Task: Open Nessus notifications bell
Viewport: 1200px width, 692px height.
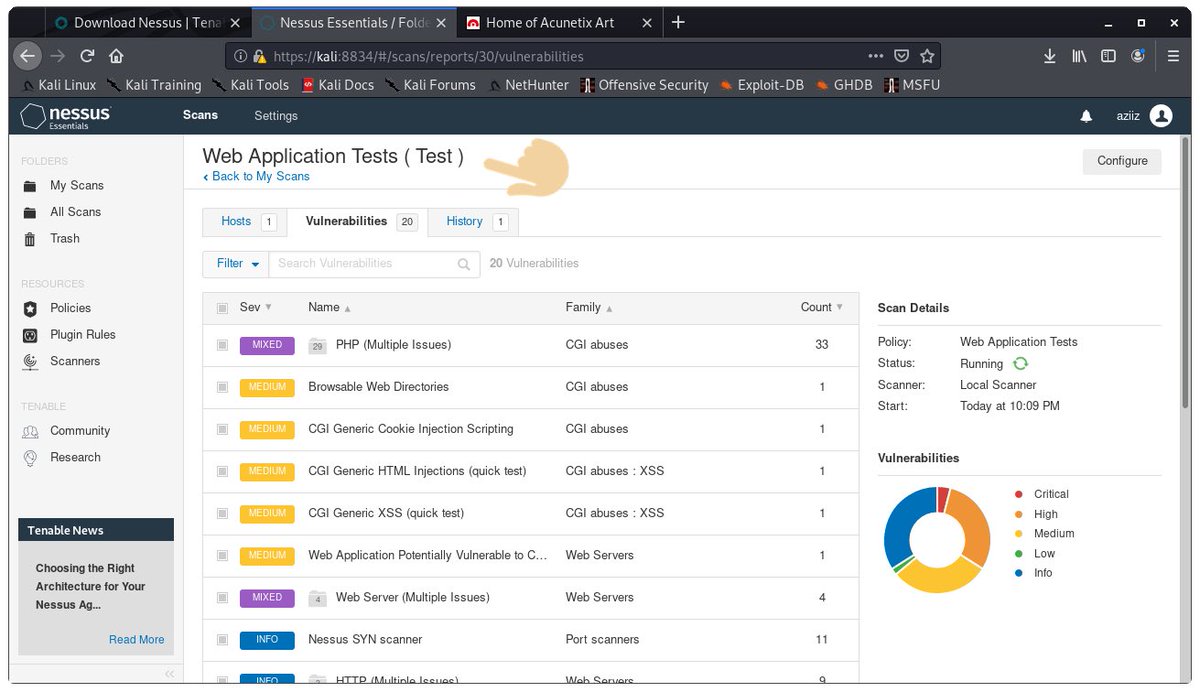Action: 1086,117
